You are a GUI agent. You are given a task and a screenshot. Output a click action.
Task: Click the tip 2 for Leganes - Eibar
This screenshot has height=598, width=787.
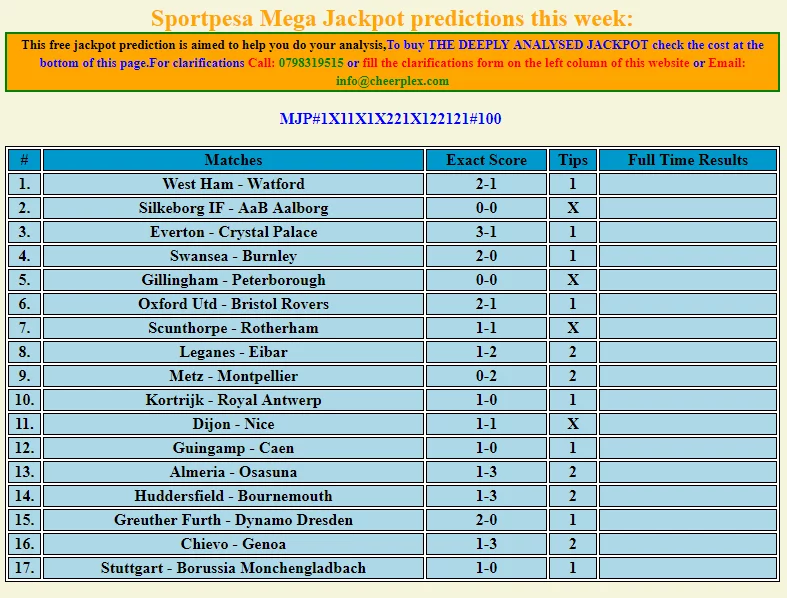(573, 352)
